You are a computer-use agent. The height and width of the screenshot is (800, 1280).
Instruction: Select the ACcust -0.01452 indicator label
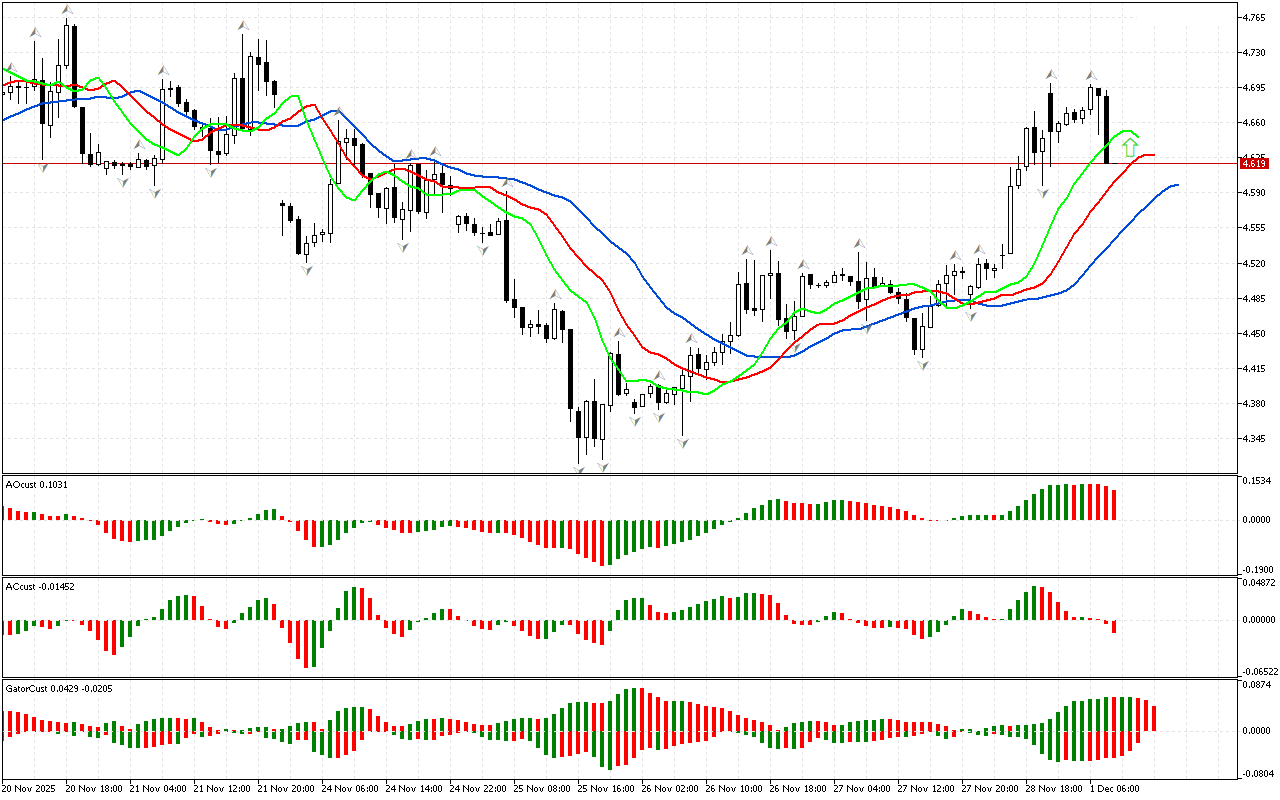pos(40,586)
